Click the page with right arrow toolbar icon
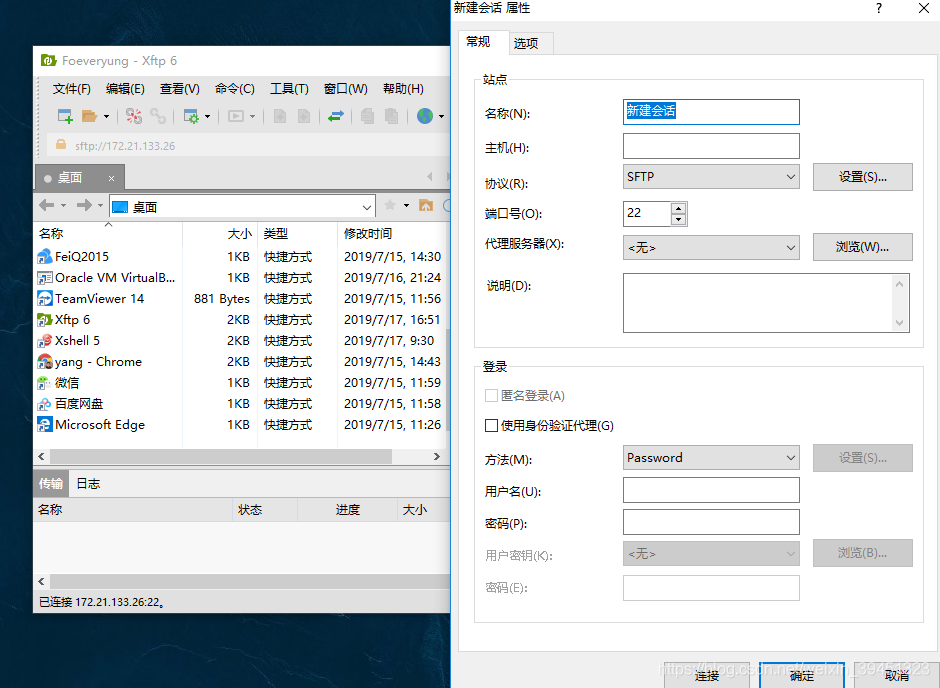This screenshot has height=688, width=940. 304,116
